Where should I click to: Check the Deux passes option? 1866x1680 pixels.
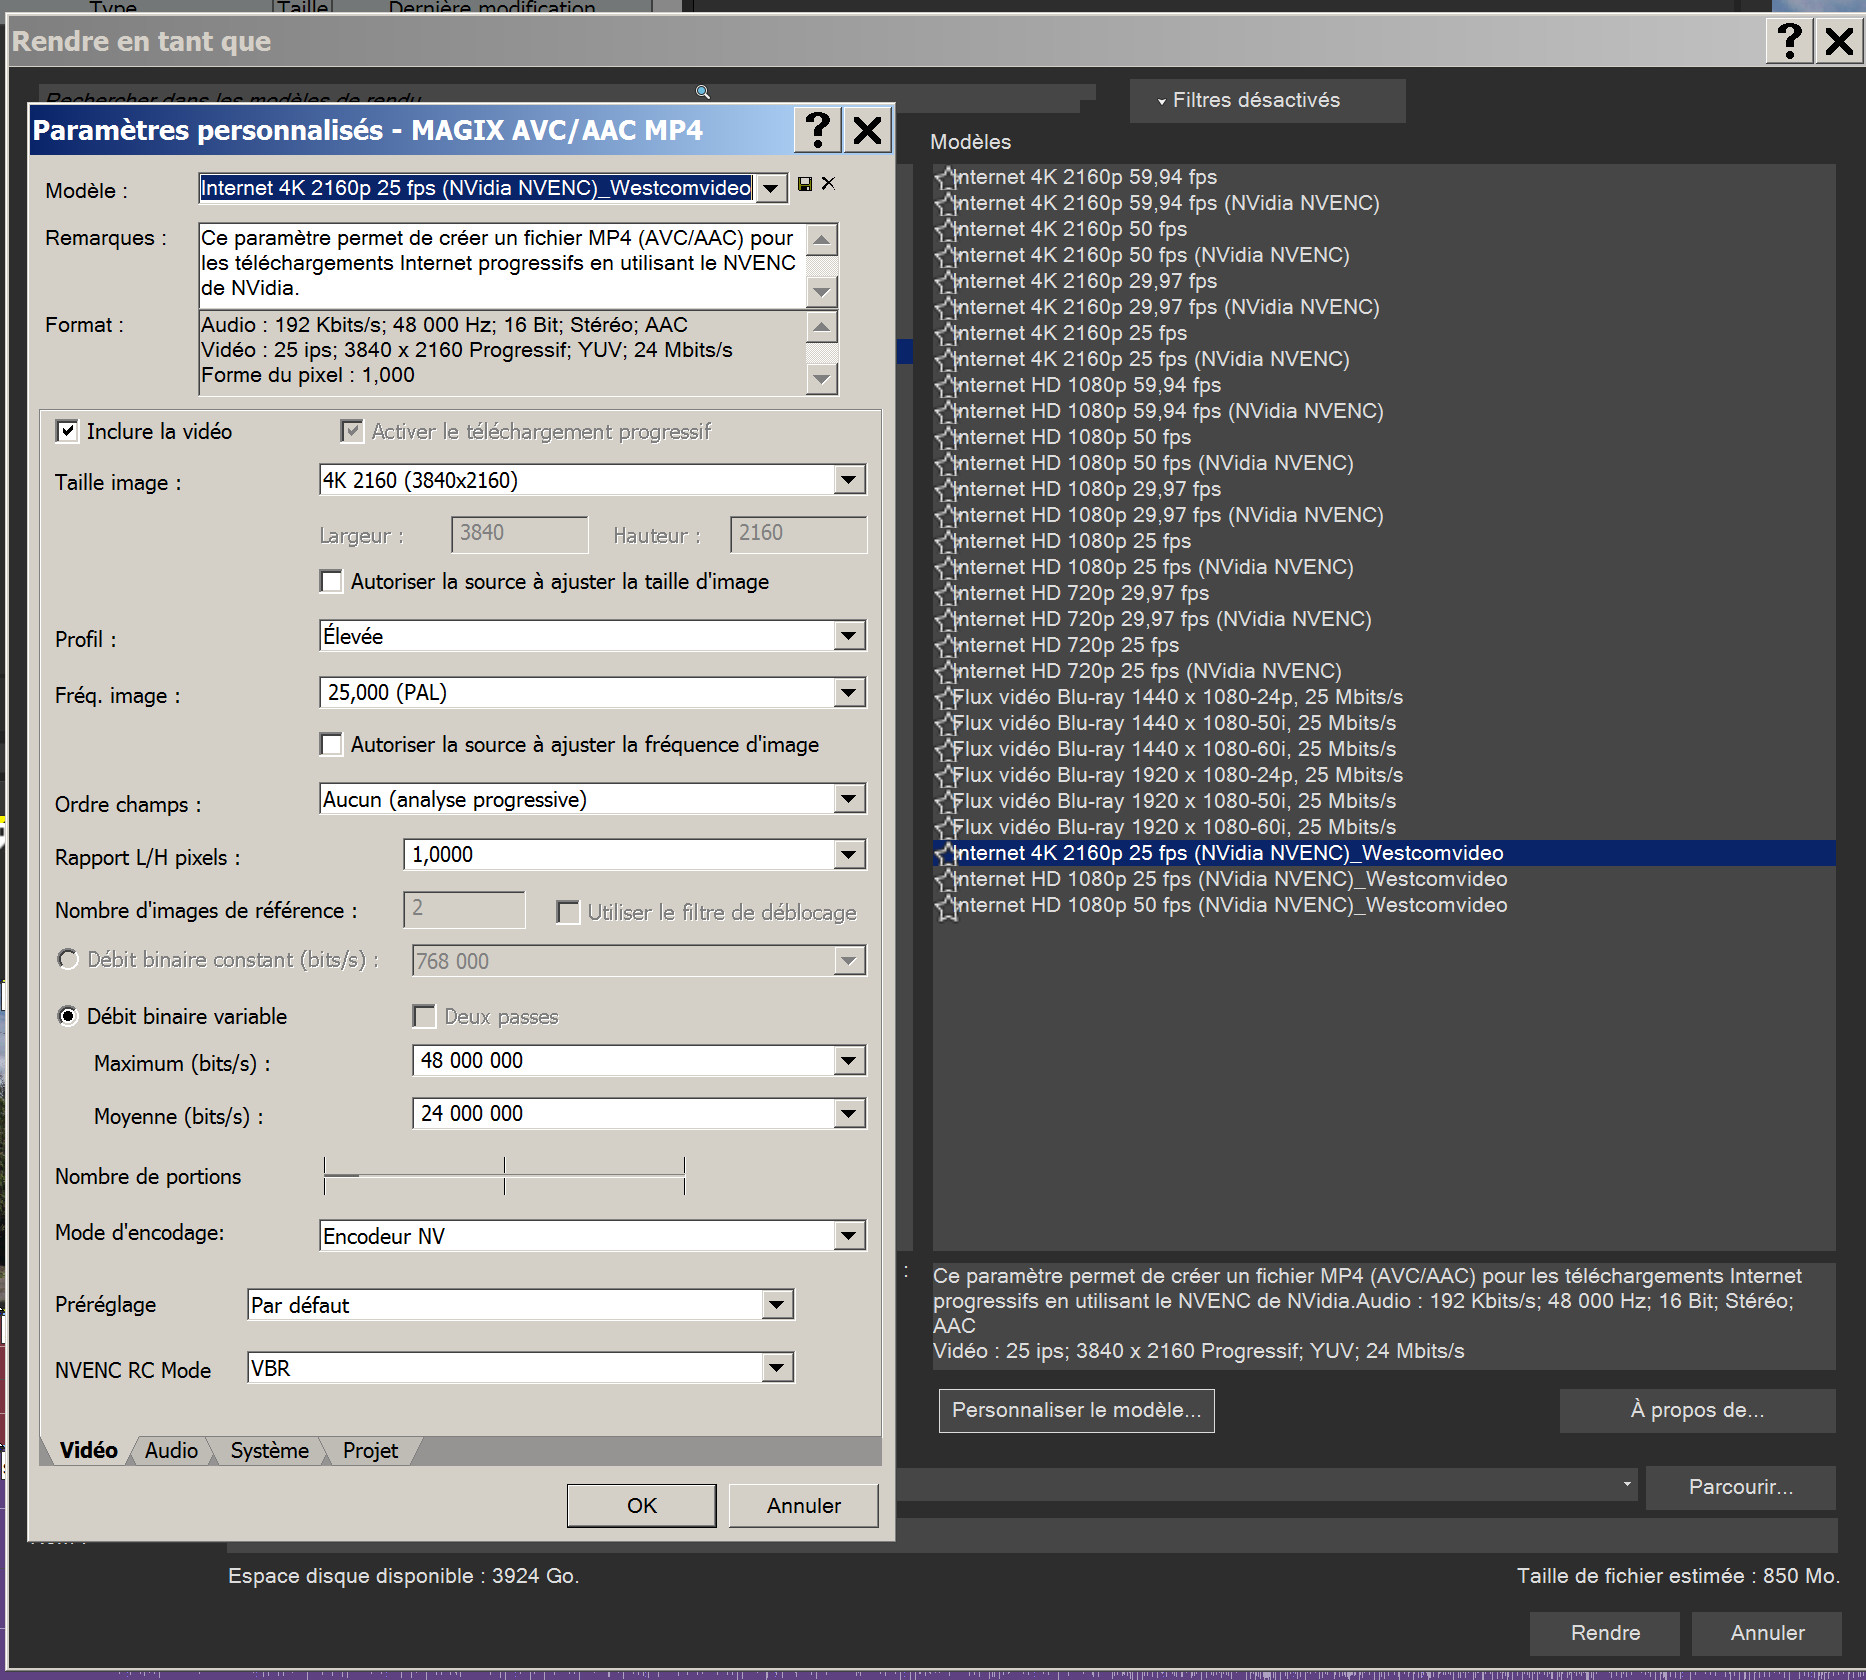click(x=424, y=1016)
